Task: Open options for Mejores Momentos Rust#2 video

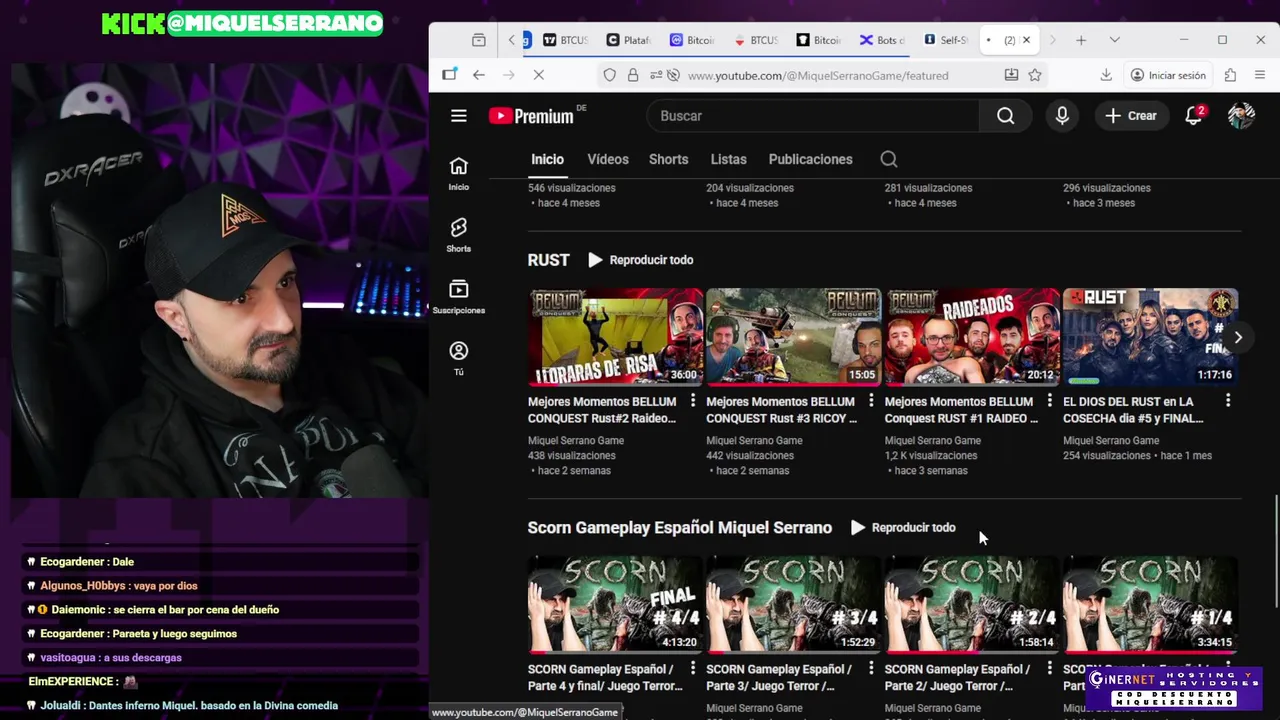Action: (x=692, y=401)
